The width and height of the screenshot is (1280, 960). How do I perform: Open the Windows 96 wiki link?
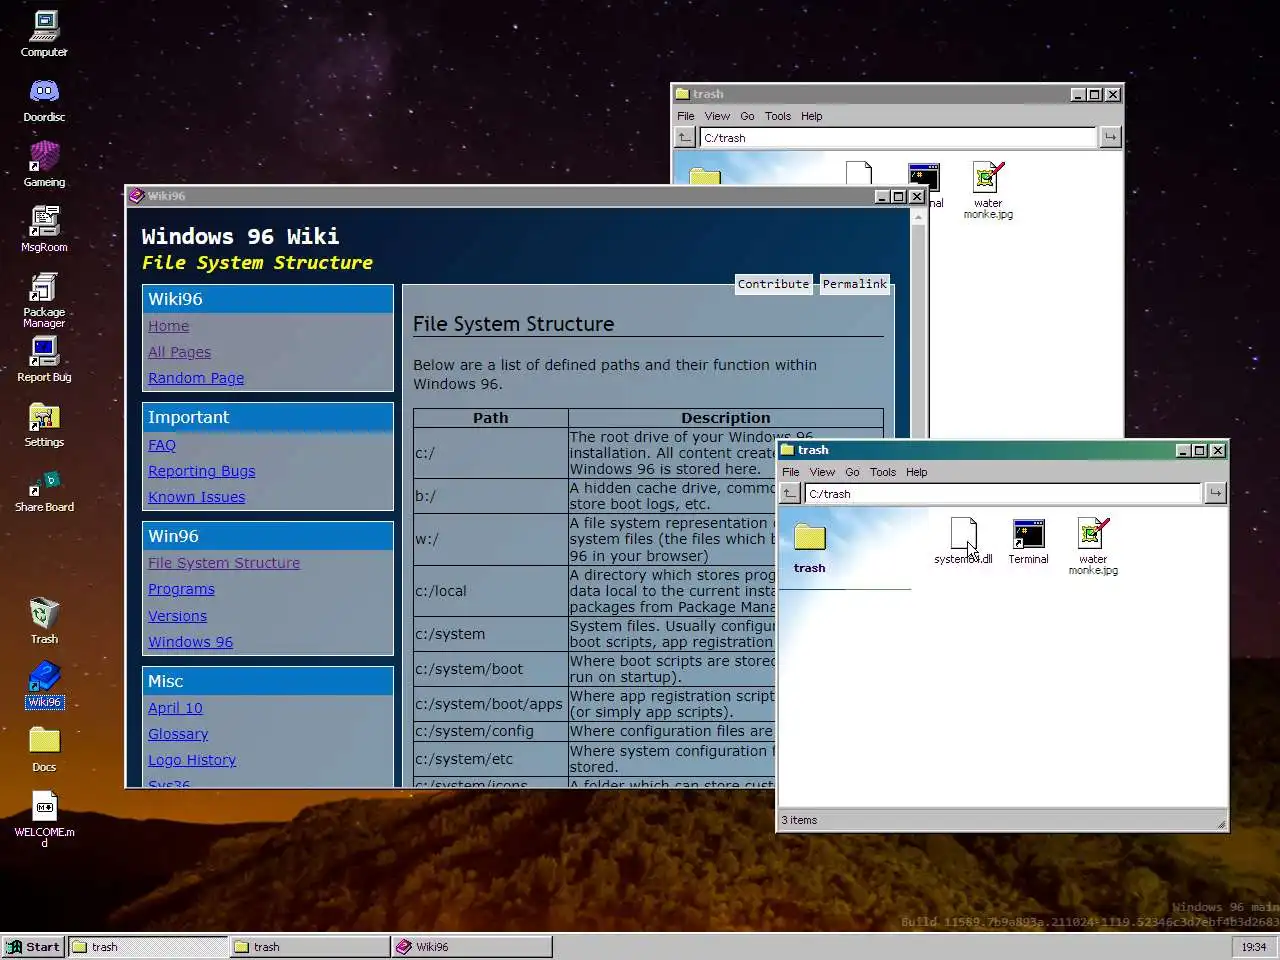click(190, 642)
